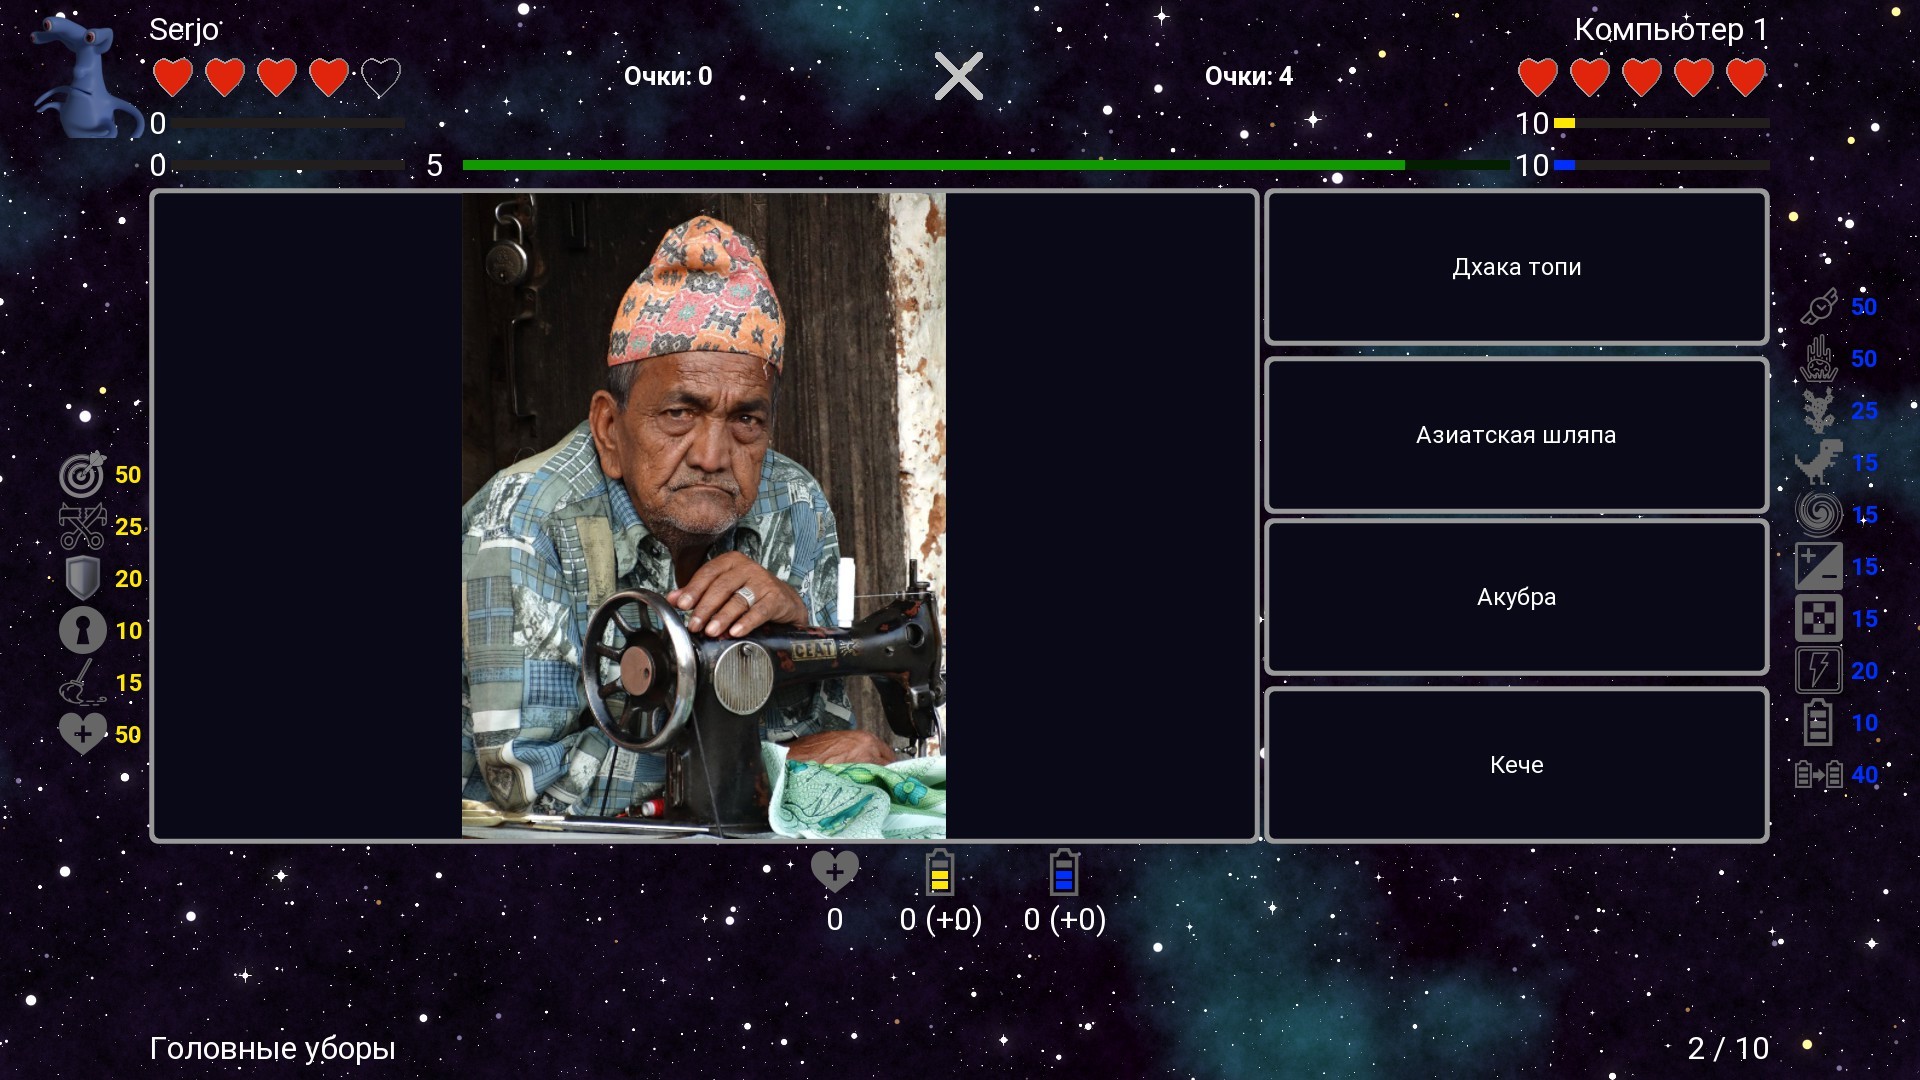
Task: Activate the winged clock ability
Action: pos(1818,307)
